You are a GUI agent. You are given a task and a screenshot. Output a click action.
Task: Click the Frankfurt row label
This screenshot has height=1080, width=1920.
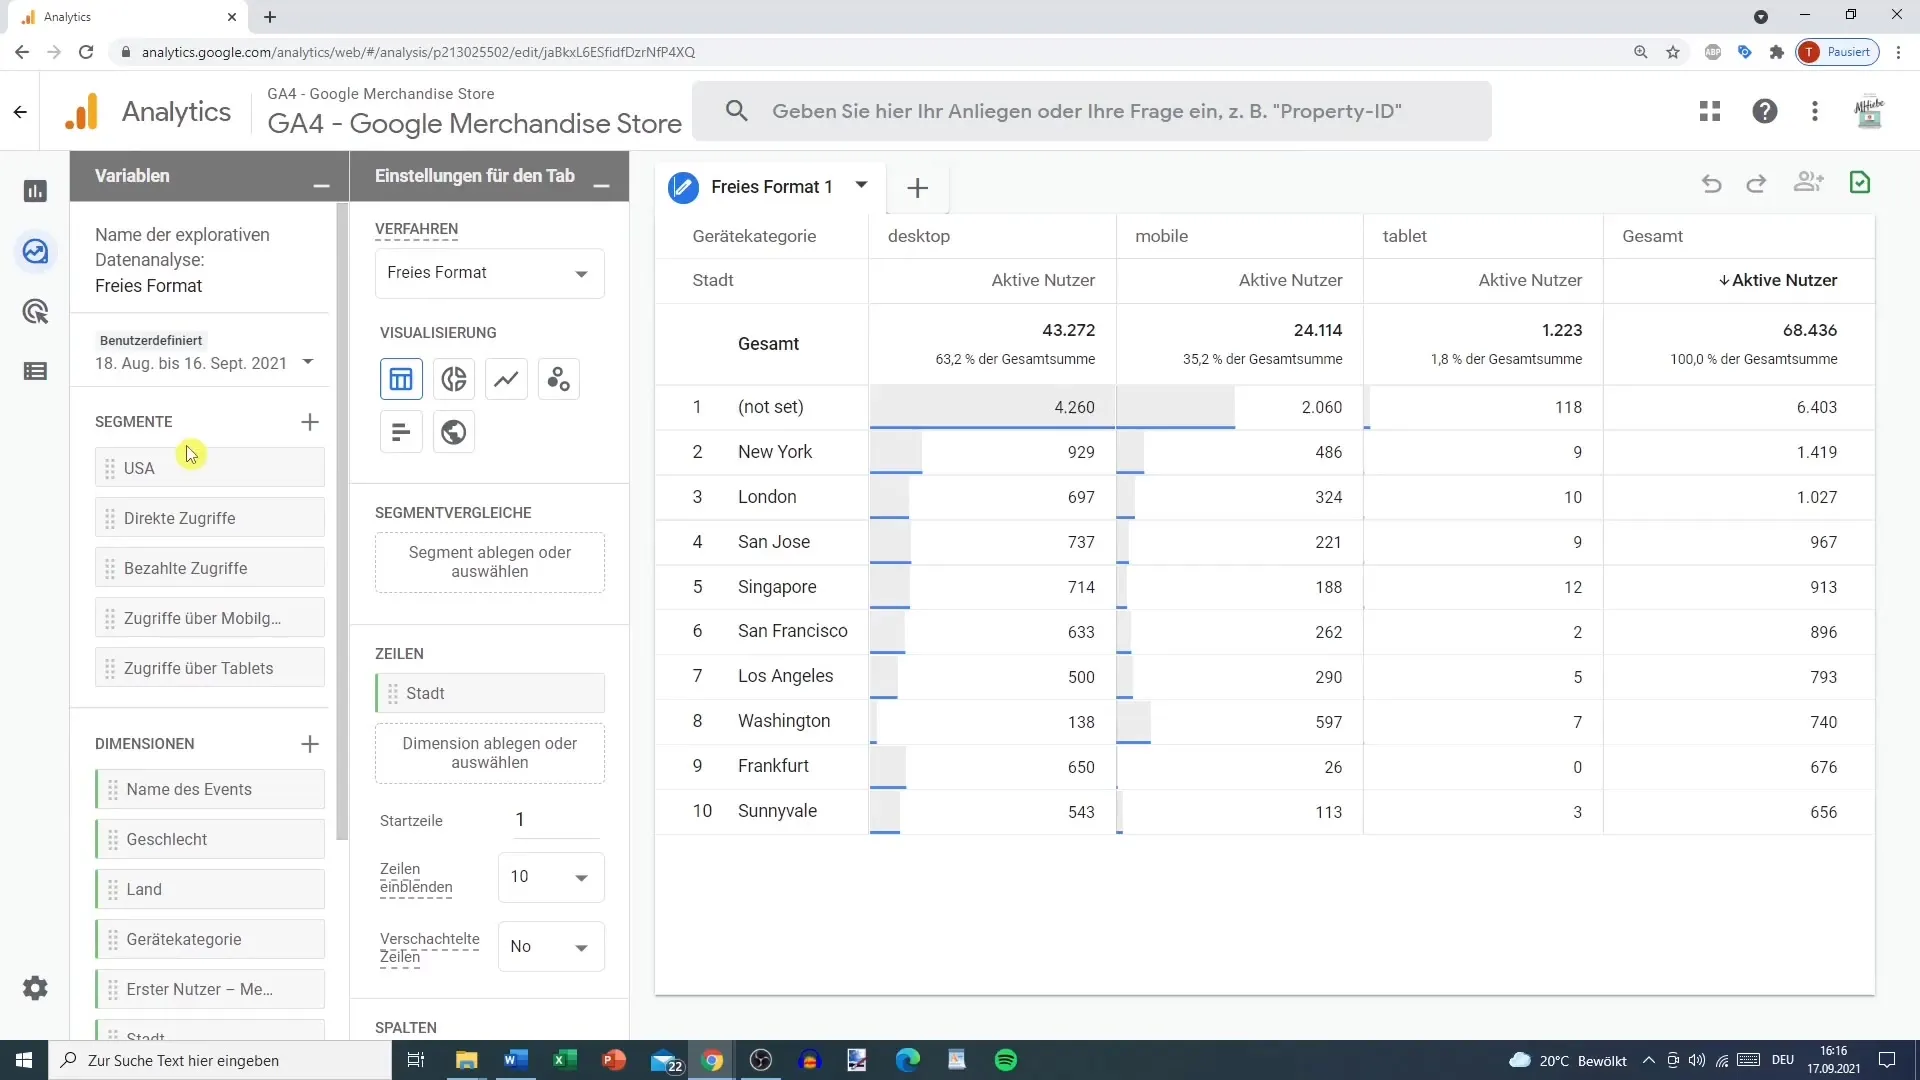[x=773, y=766]
